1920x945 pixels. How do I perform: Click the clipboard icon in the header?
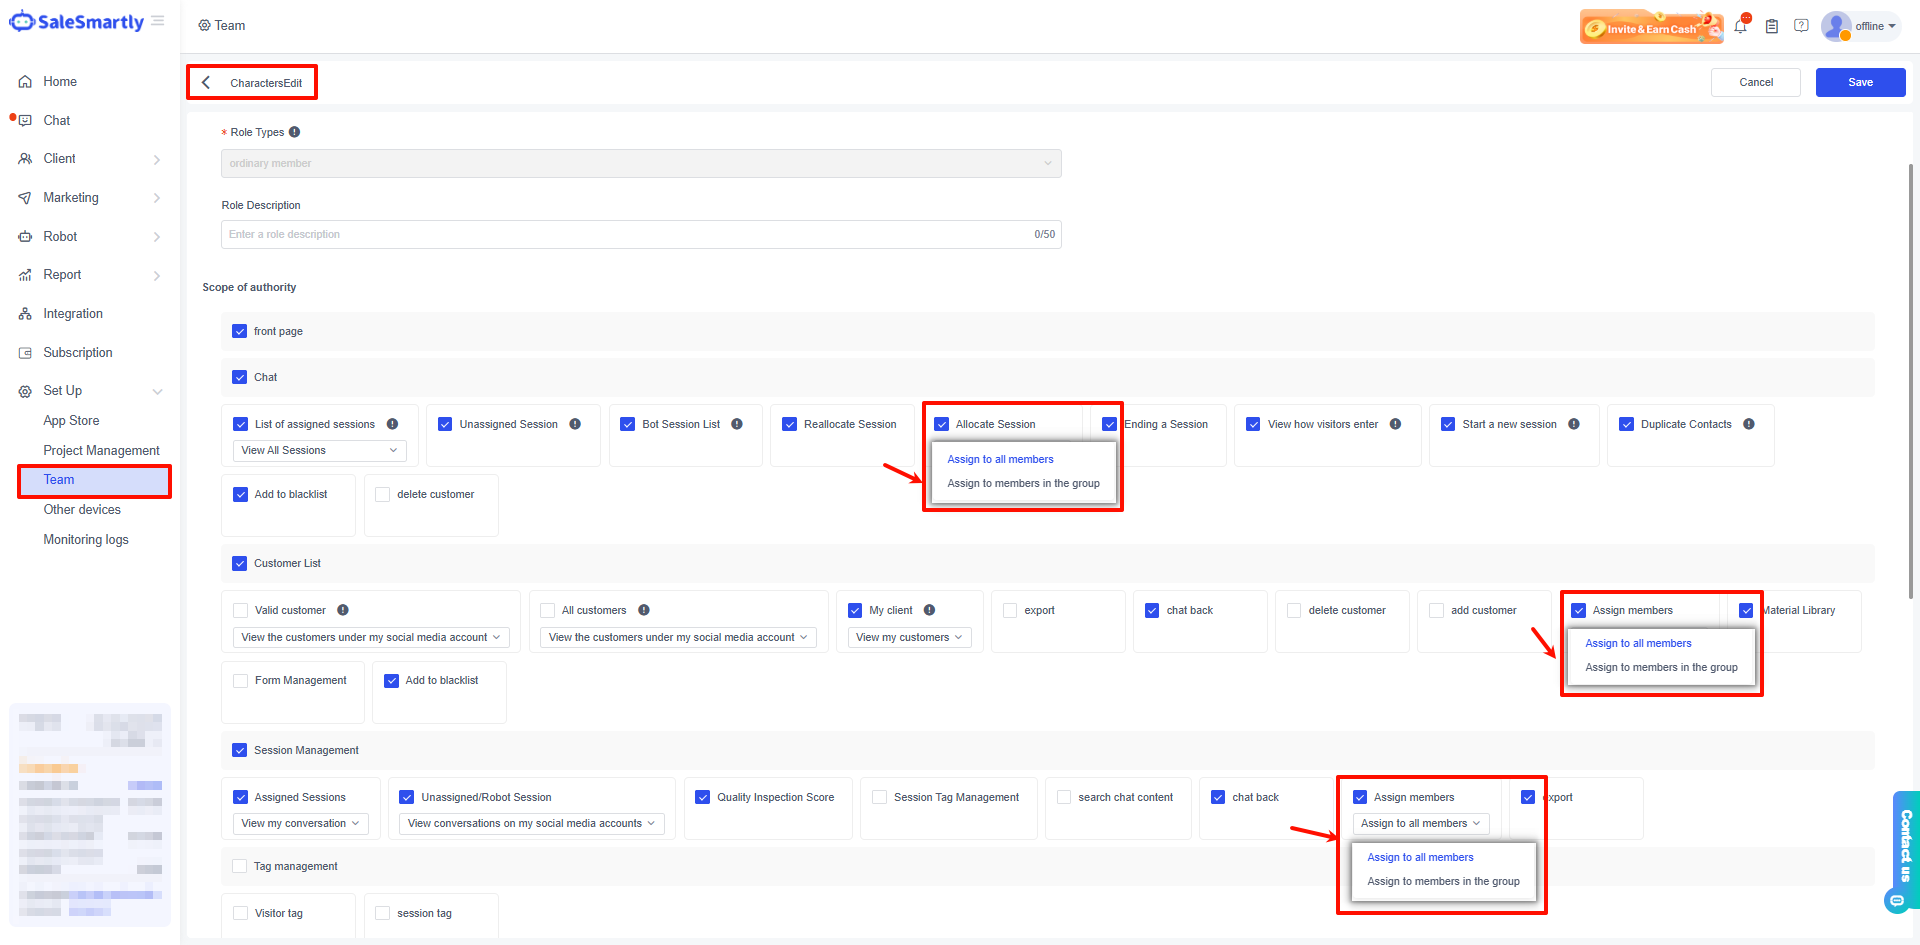pyautogui.click(x=1771, y=27)
